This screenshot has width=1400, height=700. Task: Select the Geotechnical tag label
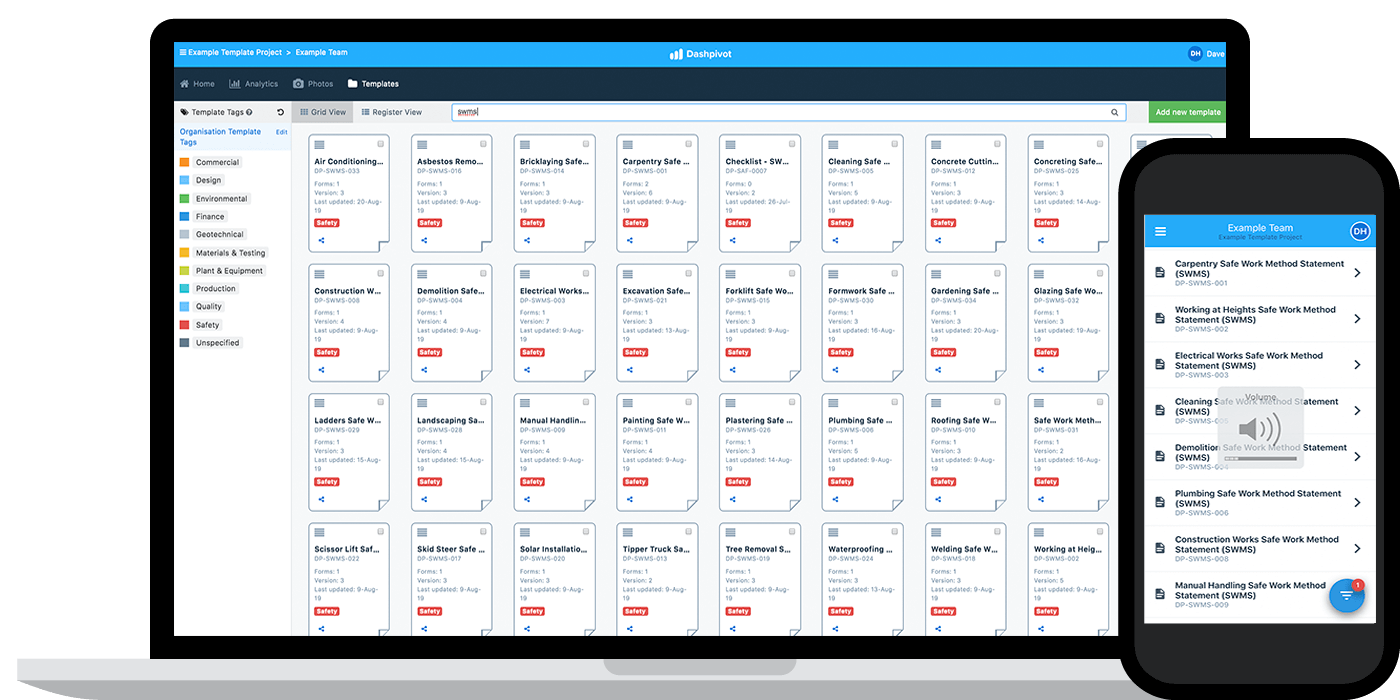[219, 234]
